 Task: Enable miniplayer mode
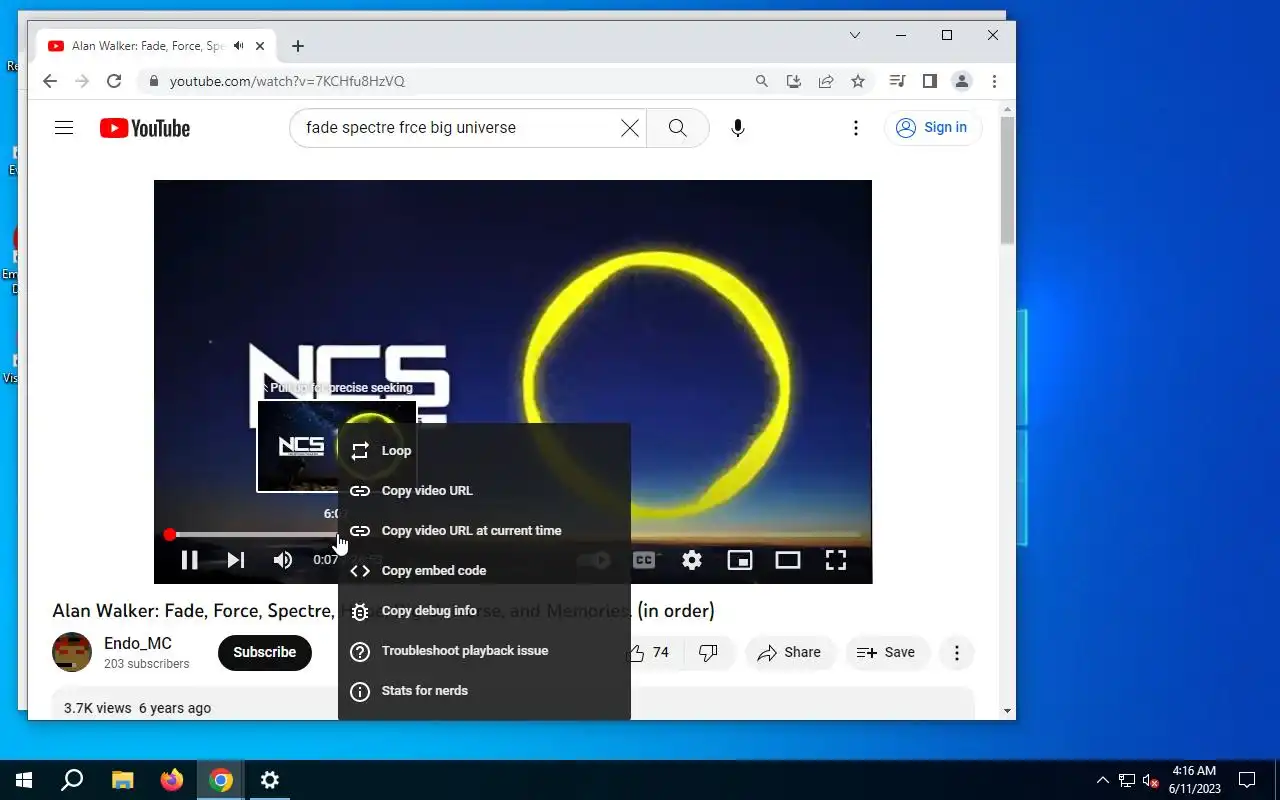pos(740,560)
